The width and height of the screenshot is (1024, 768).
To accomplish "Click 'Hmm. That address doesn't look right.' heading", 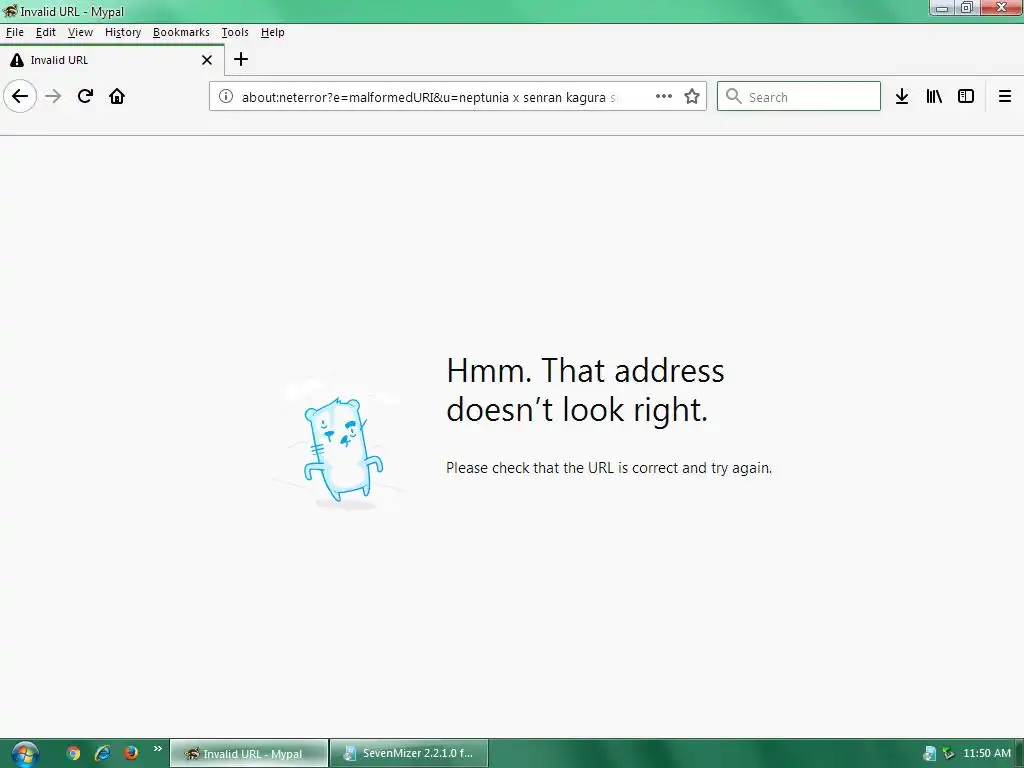I will (x=585, y=390).
